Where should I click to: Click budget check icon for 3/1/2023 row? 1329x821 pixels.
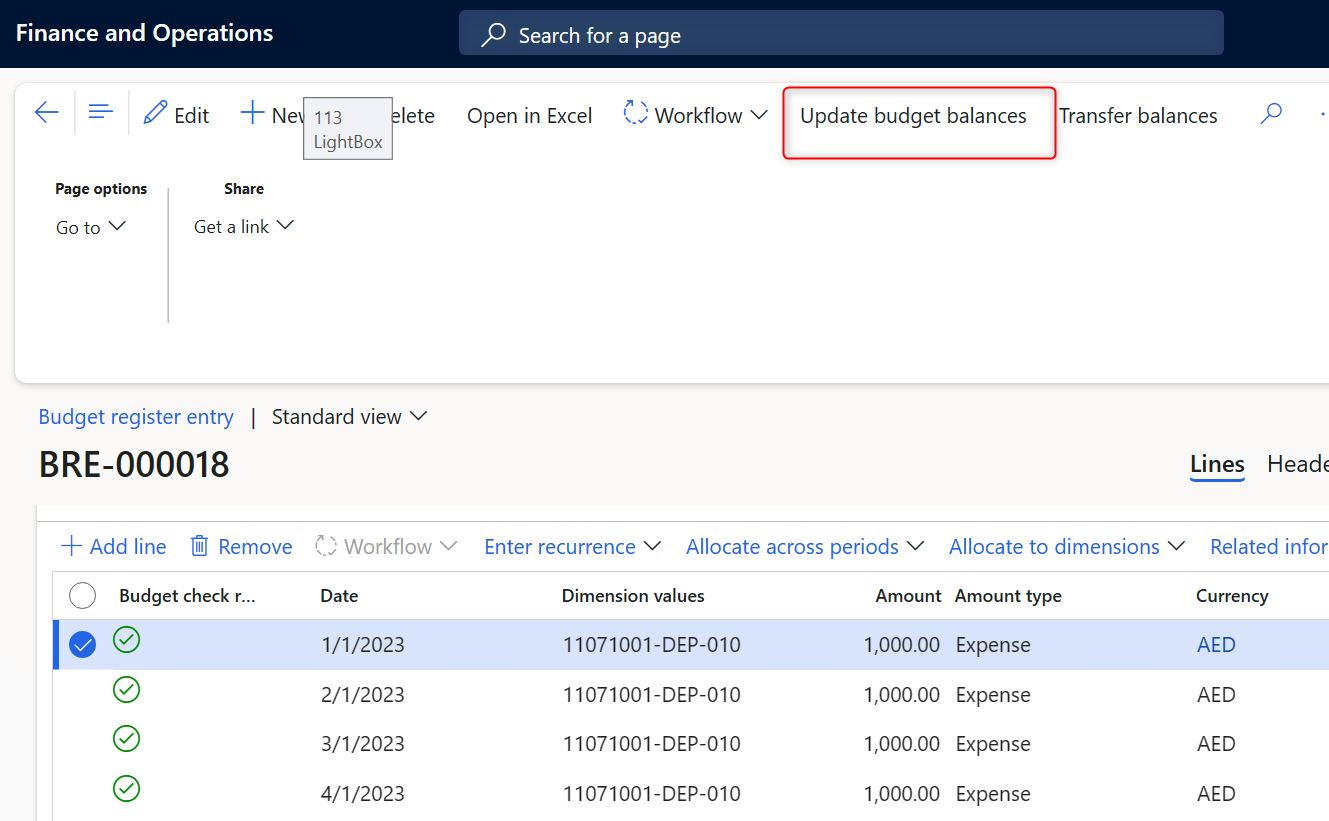126,739
